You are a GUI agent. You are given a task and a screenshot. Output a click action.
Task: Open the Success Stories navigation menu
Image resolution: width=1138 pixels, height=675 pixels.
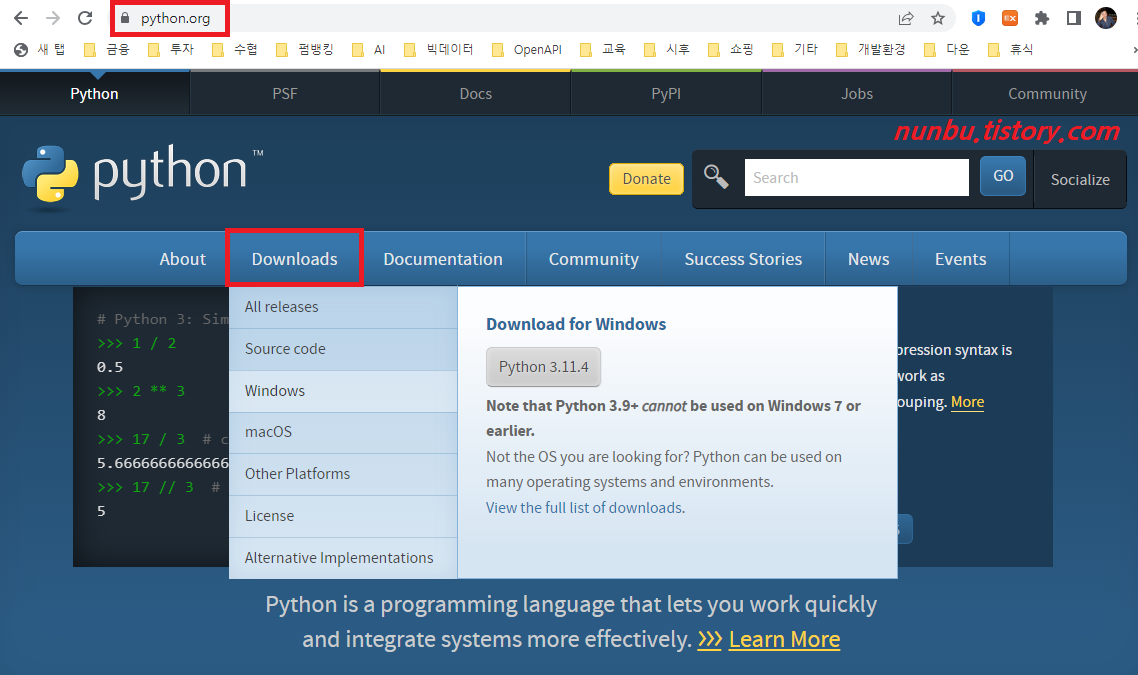[743, 259]
